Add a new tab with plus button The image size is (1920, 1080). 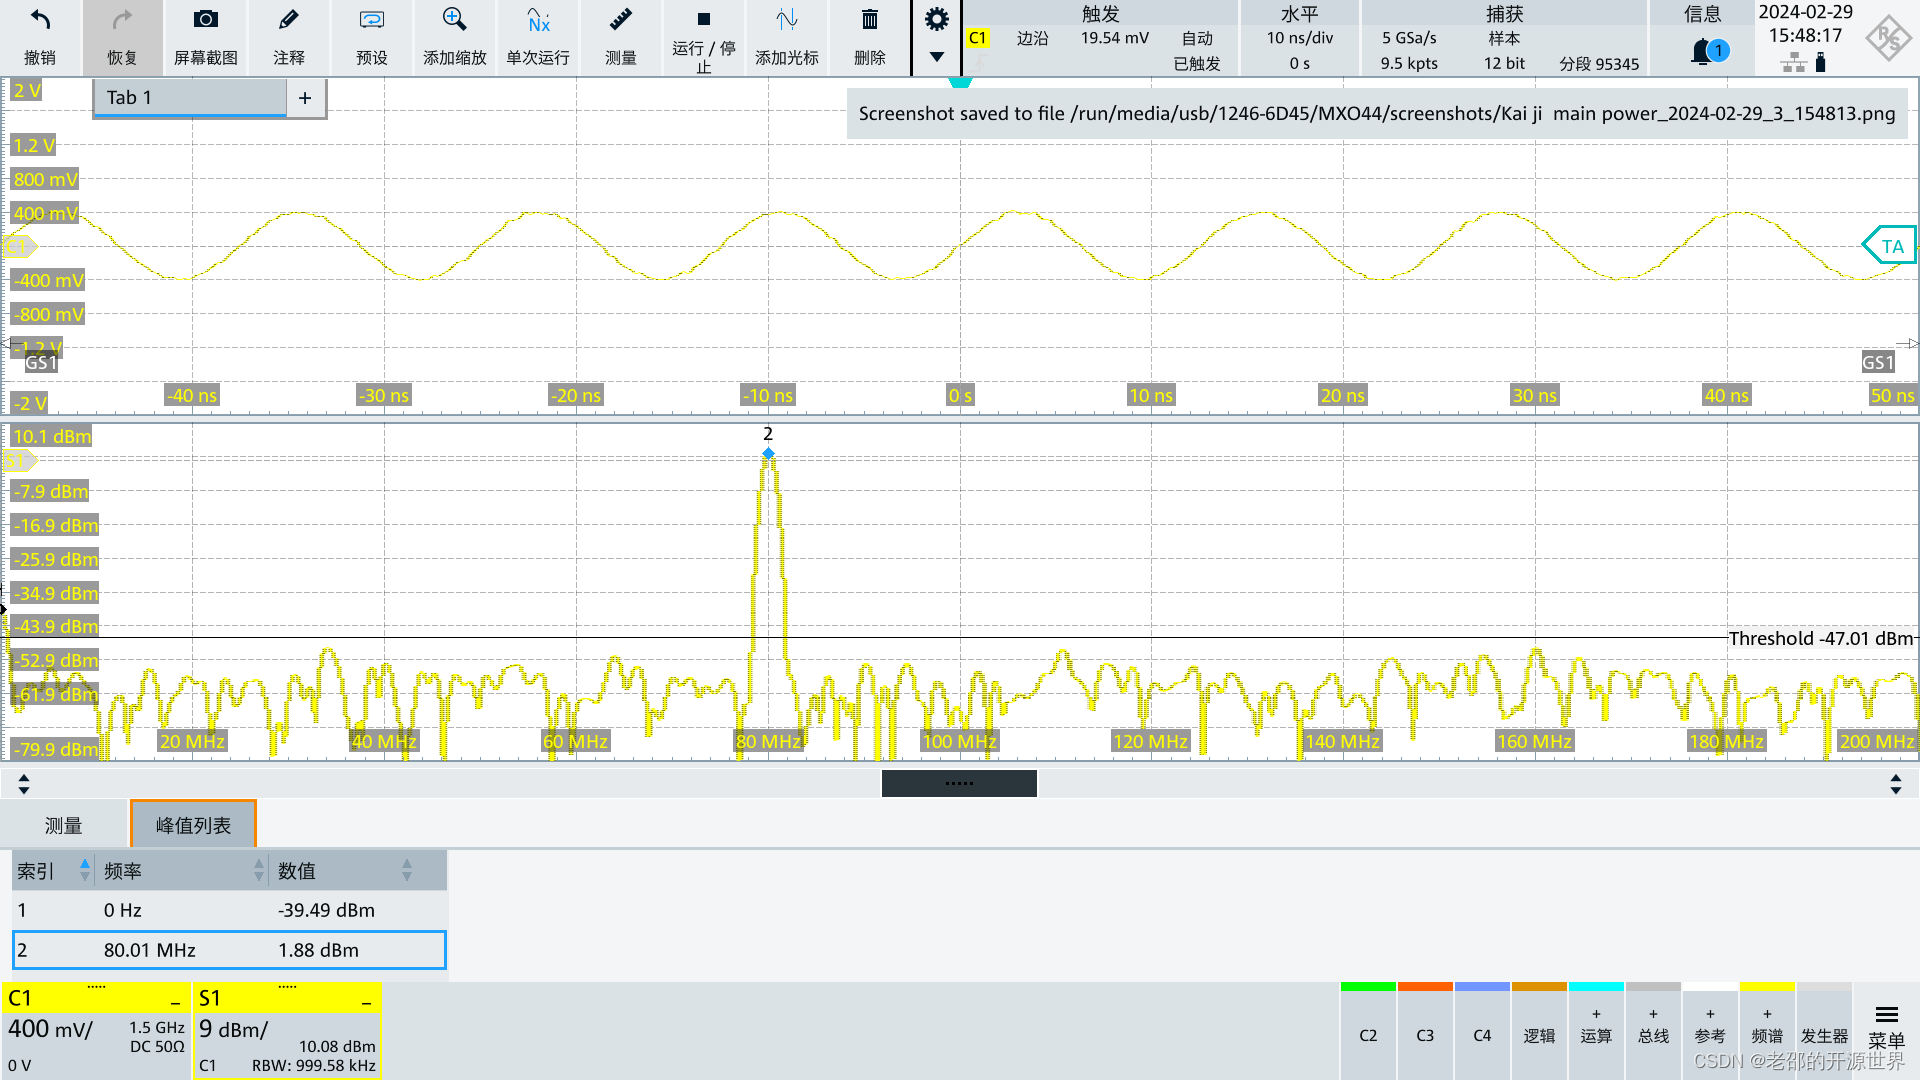305,98
